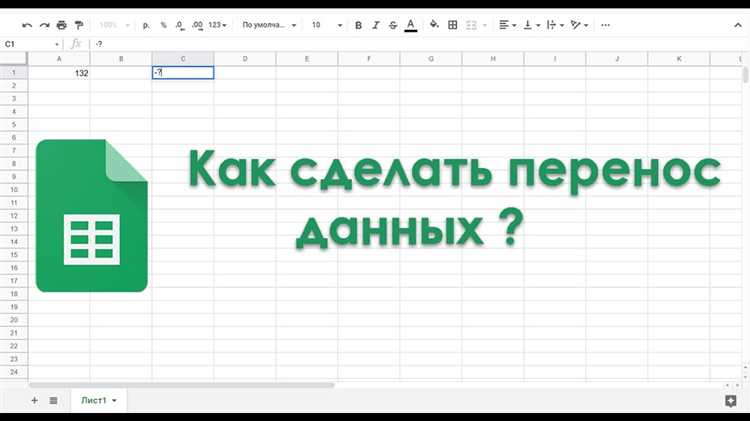Select column F header
Viewport: 750px width, 421px height.
[x=369, y=59]
